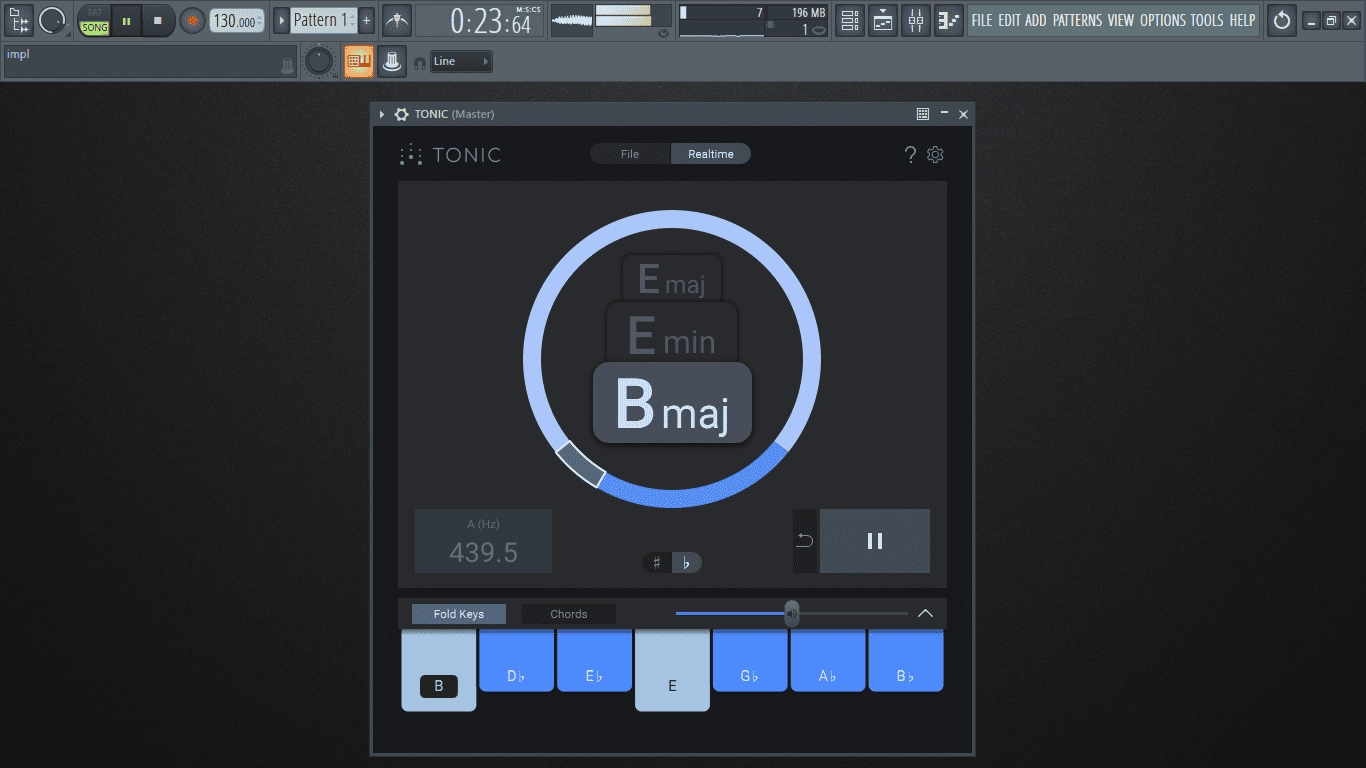Click the oscilloscope waveform display
1366x768 pixels.
tap(572, 21)
